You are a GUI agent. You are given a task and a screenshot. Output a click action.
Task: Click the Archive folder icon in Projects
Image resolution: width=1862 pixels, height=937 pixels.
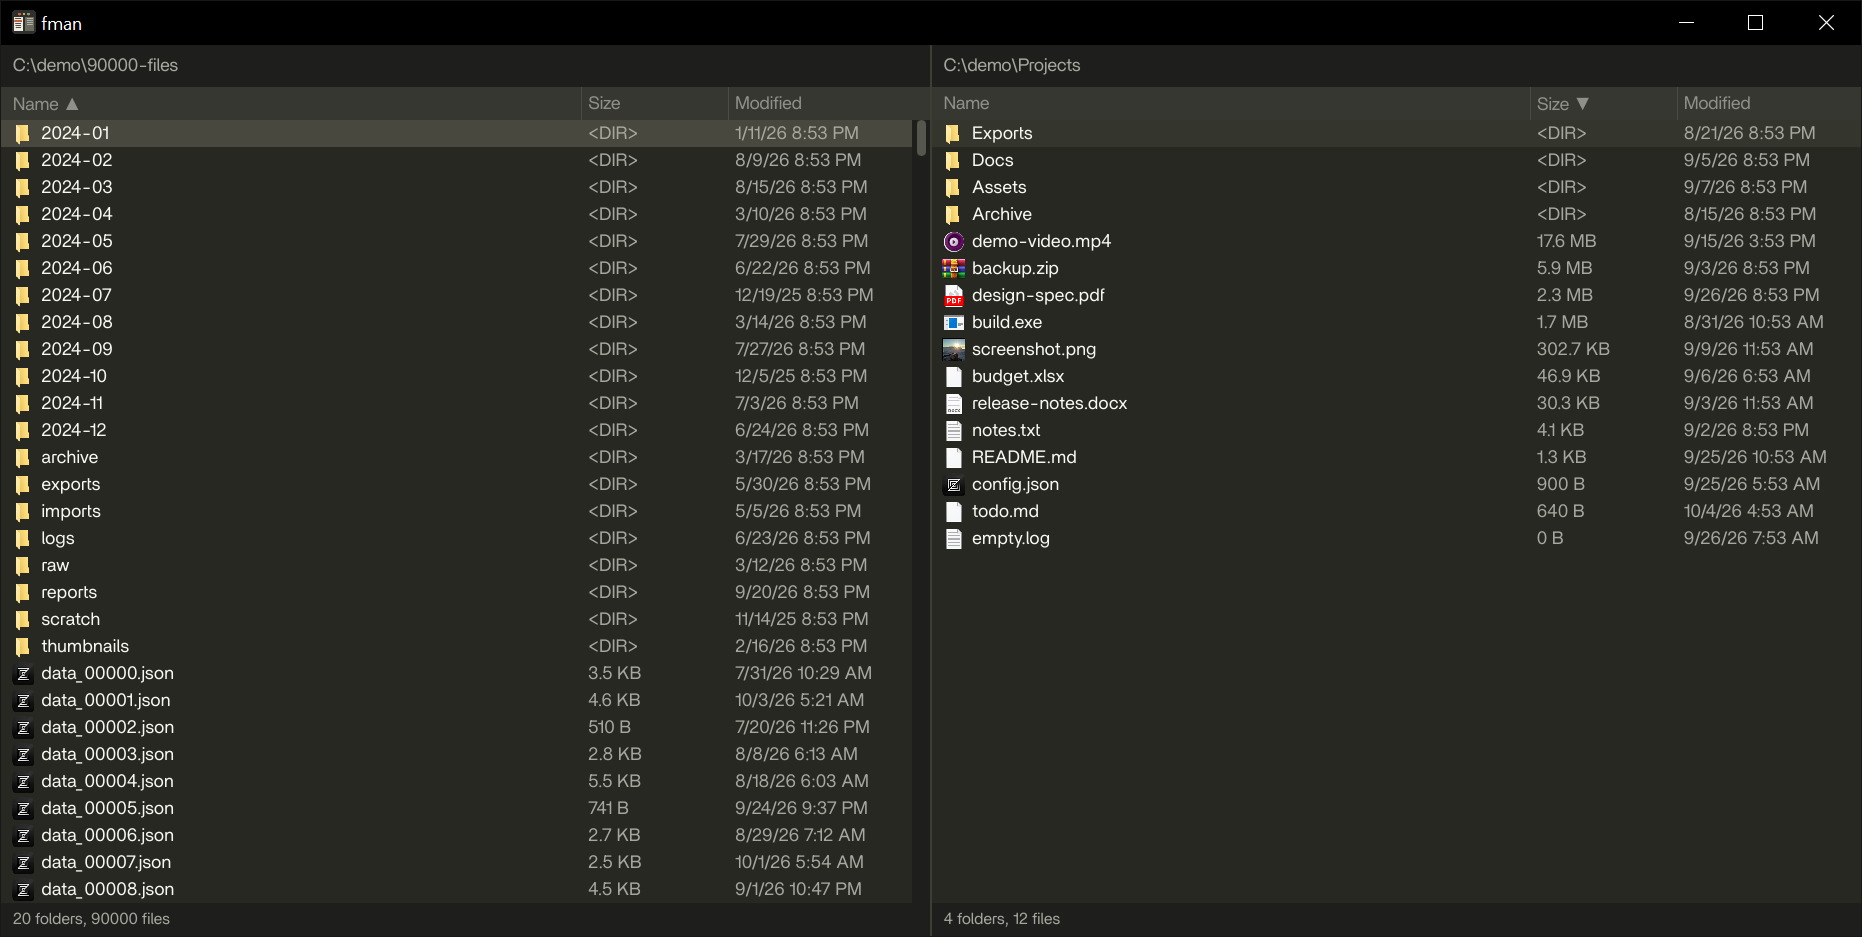[954, 214]
